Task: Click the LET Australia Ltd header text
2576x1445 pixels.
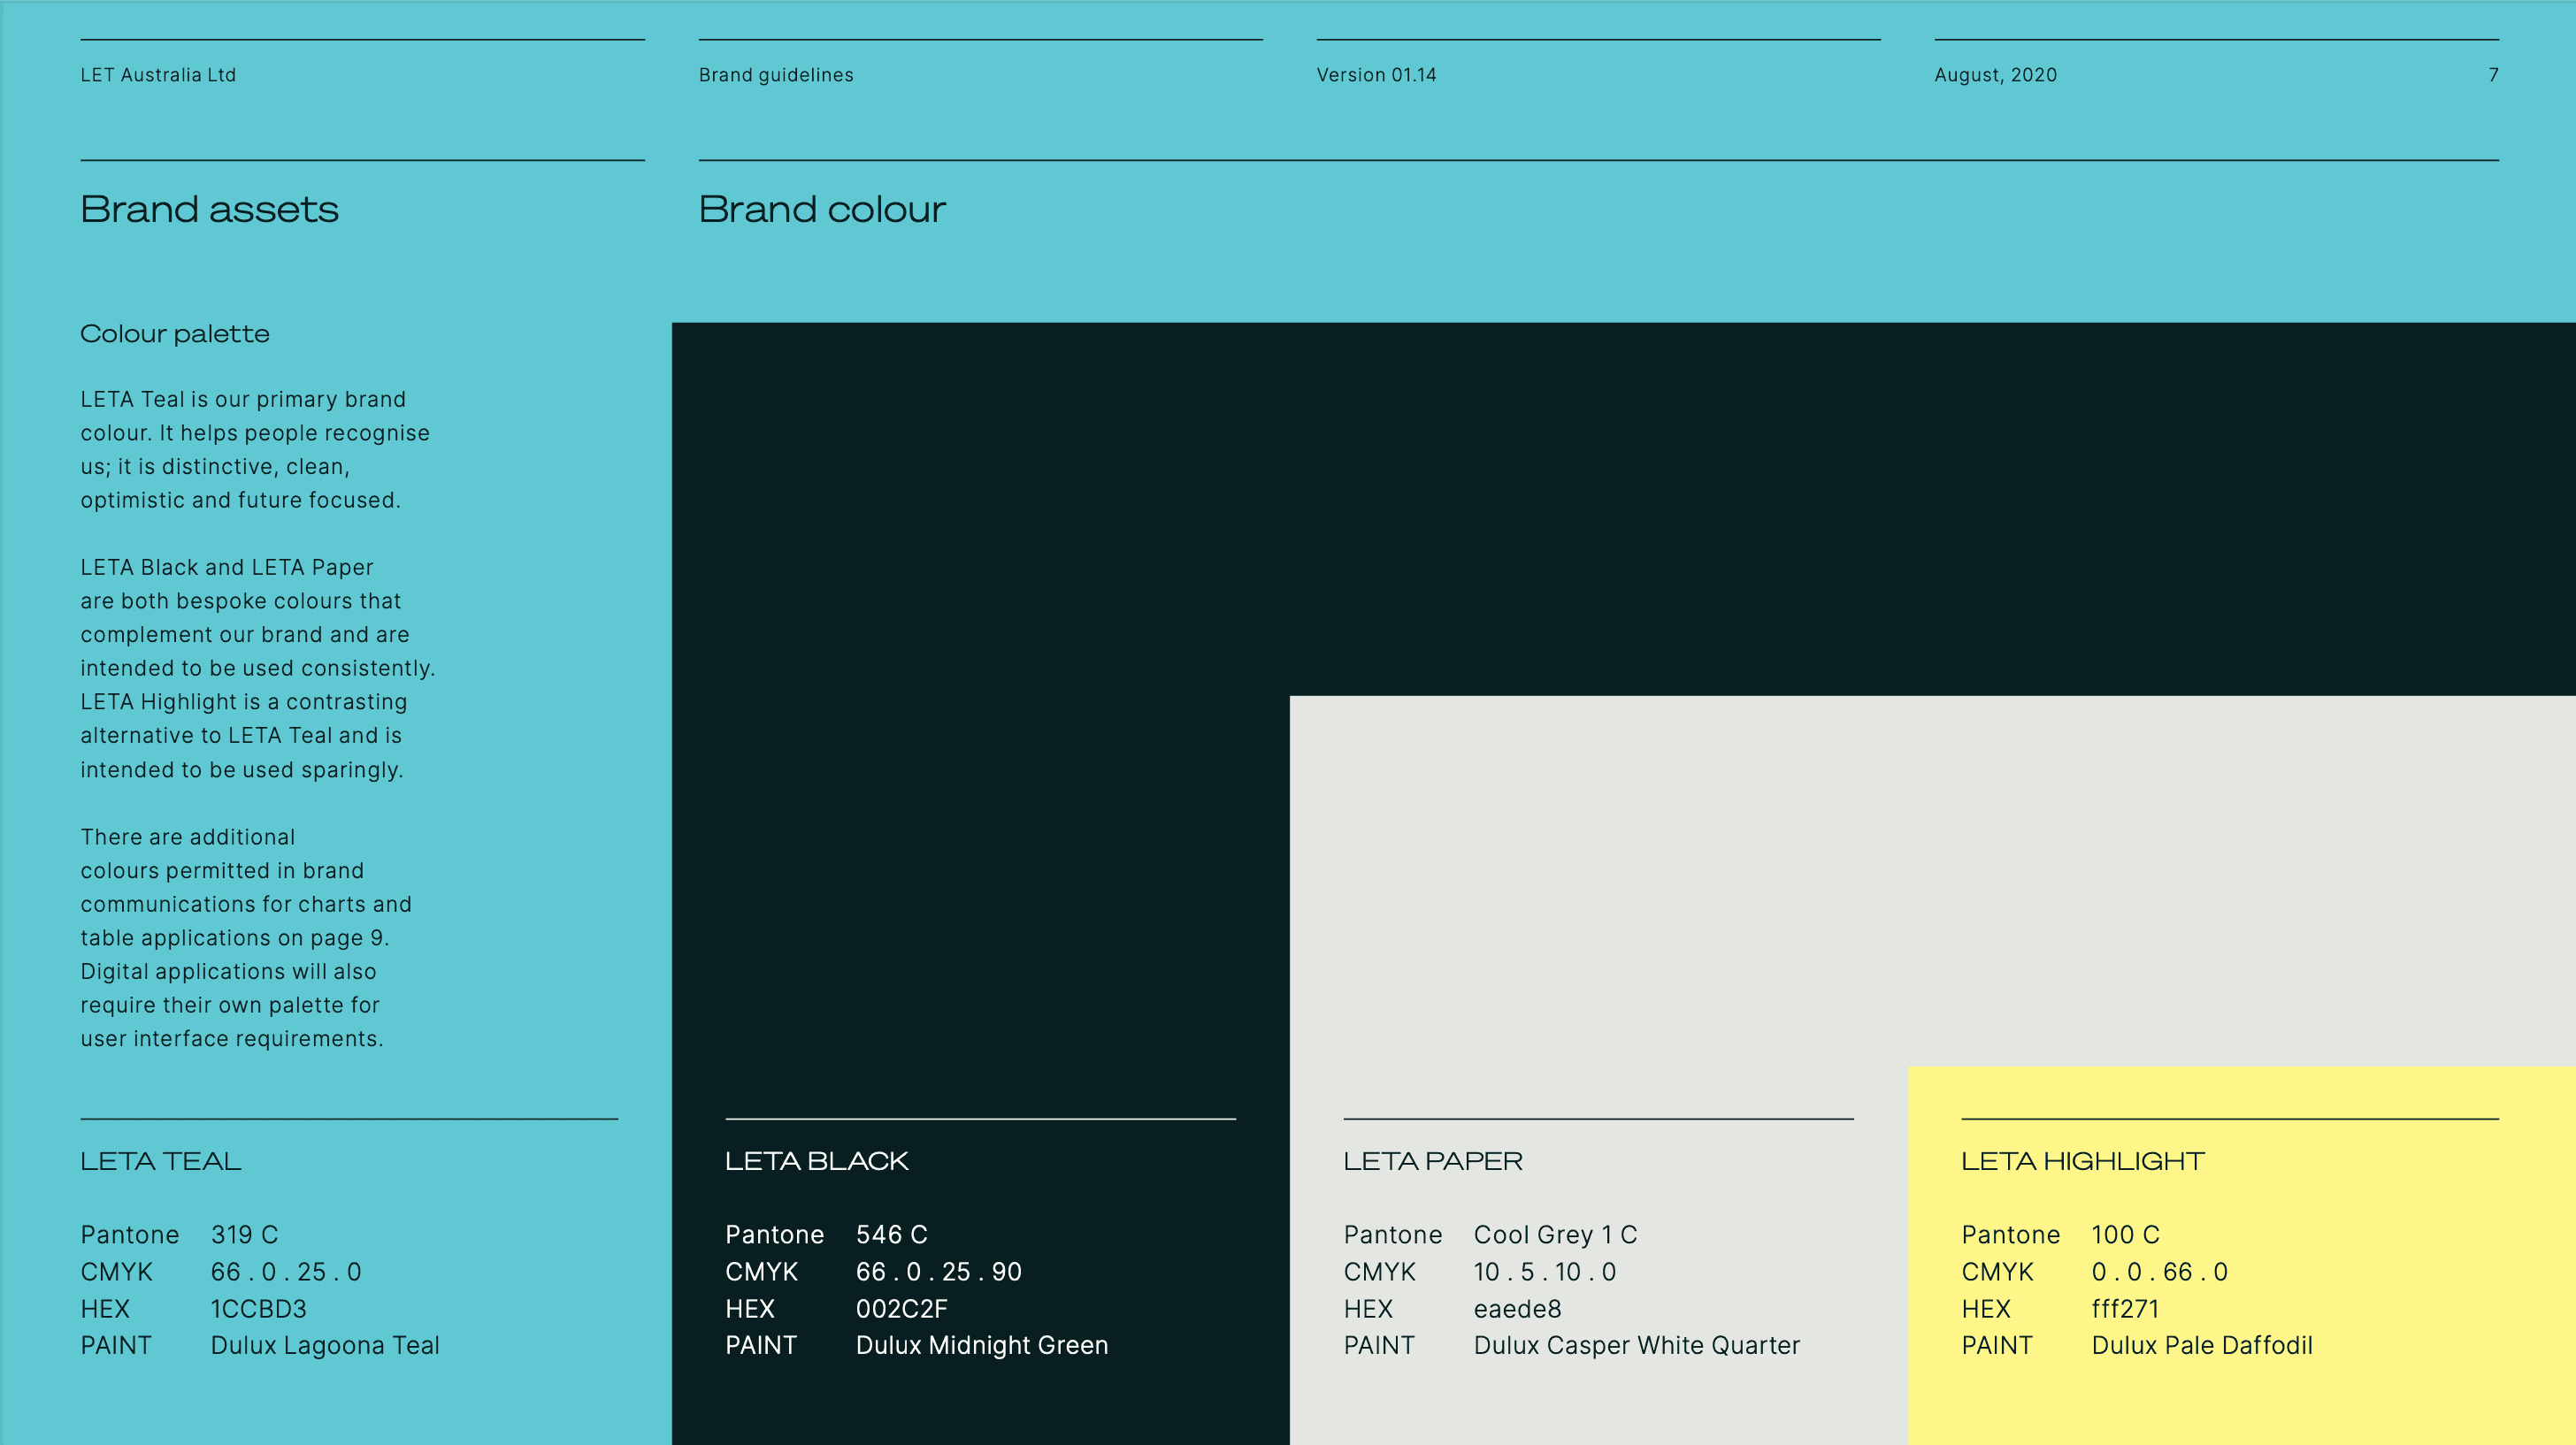Action: (x=158, y=75)
